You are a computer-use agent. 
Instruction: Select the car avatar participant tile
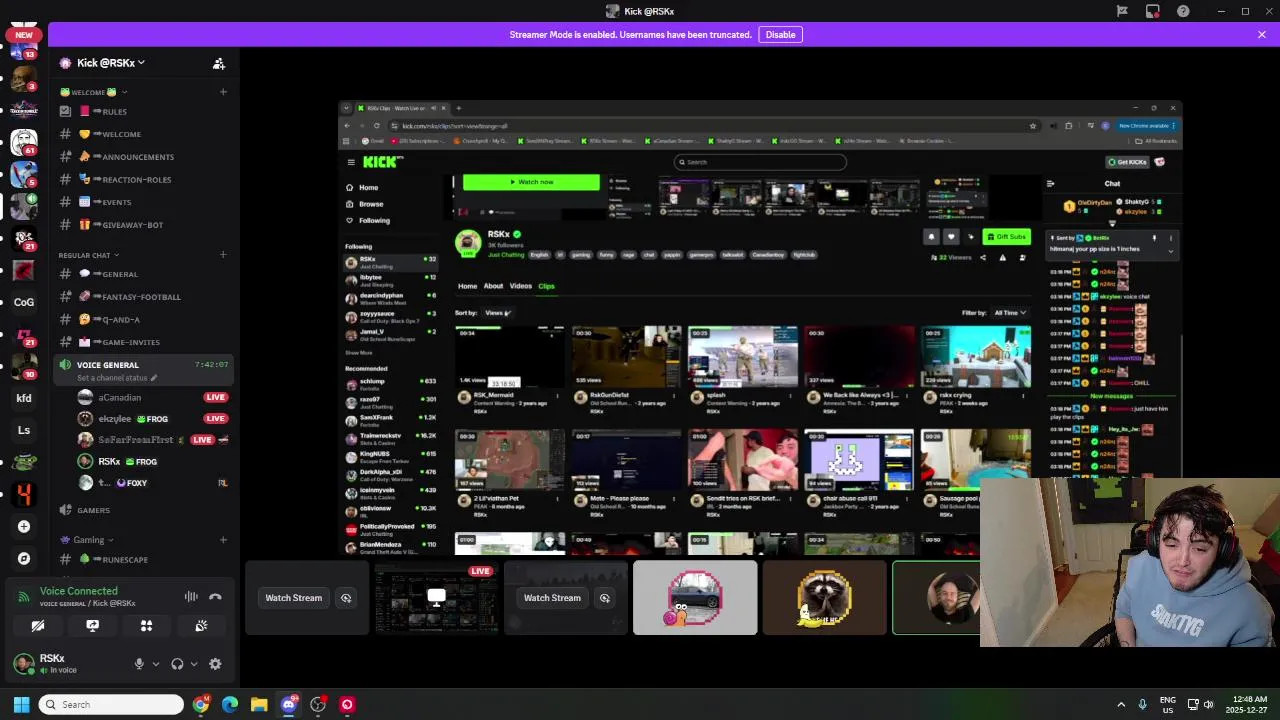[695, 598]
